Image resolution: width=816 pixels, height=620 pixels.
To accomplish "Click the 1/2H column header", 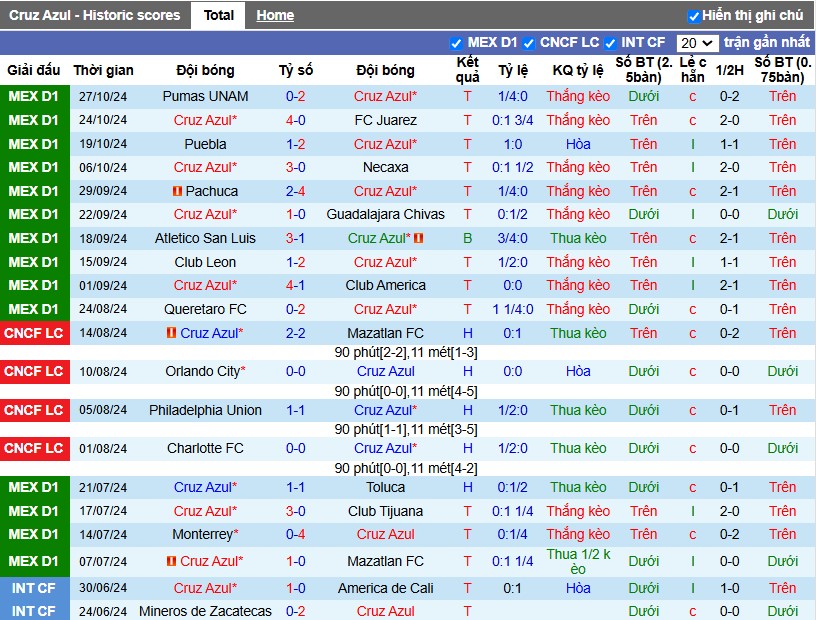I will [x=729, y=70].
